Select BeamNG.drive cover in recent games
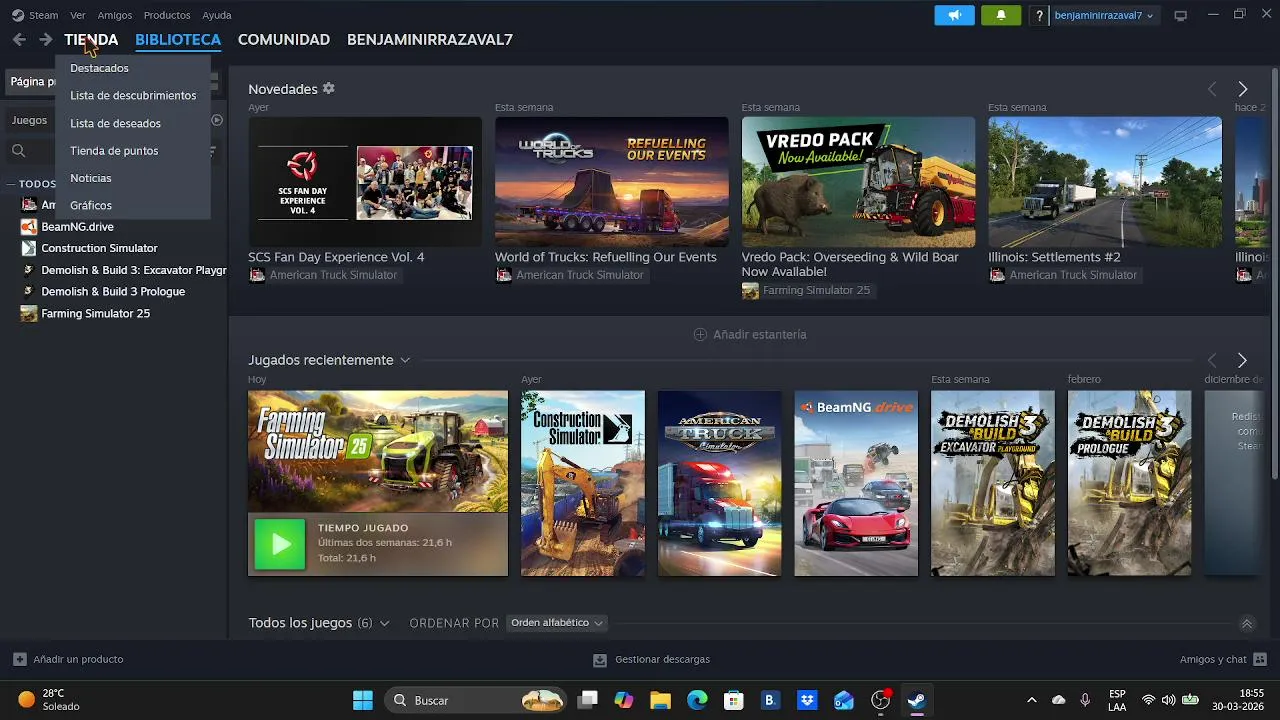 (856, 483)
